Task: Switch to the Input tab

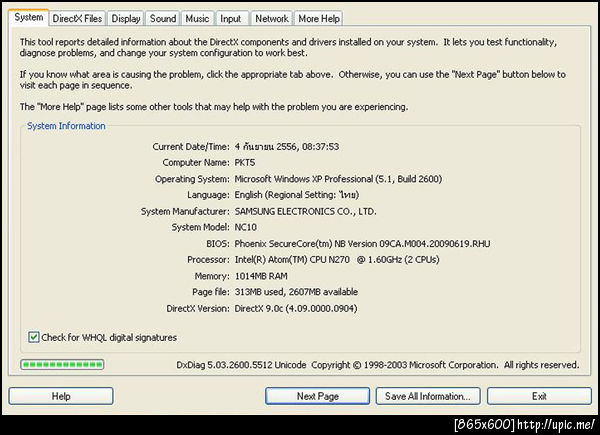Action: click(x=230, y=18)
